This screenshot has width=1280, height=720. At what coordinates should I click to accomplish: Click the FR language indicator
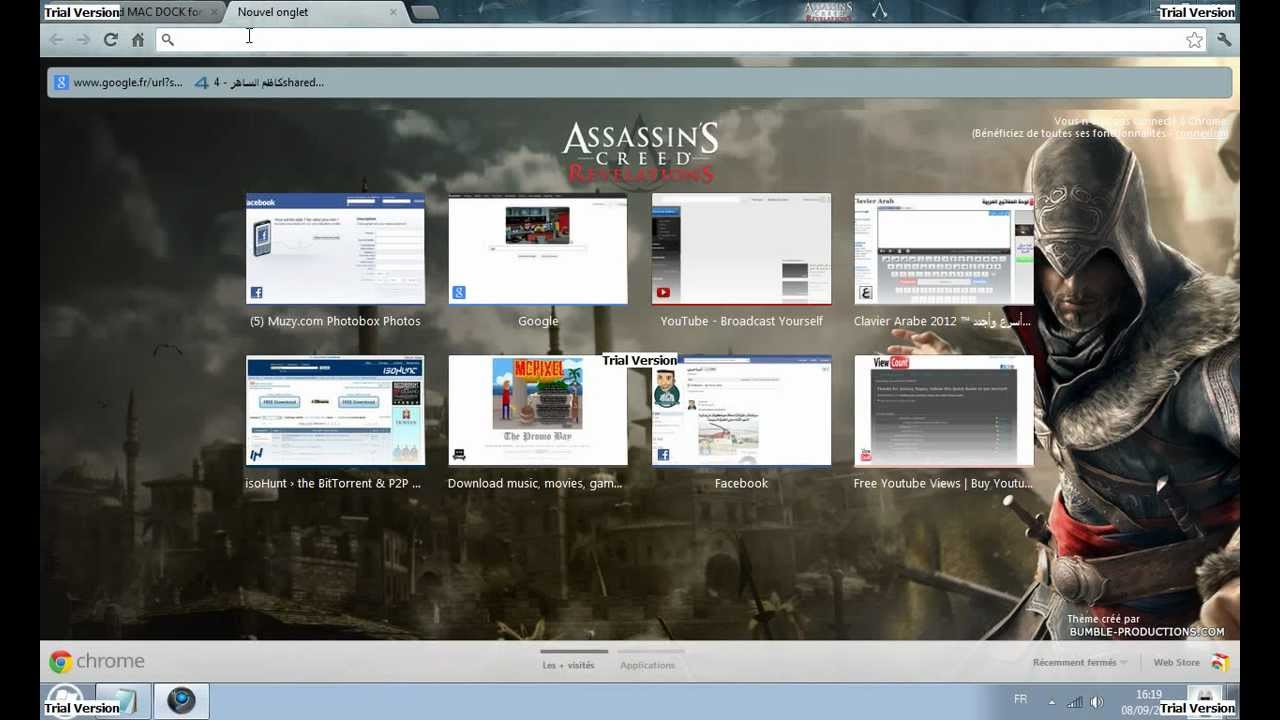(x=1020, y=699)
